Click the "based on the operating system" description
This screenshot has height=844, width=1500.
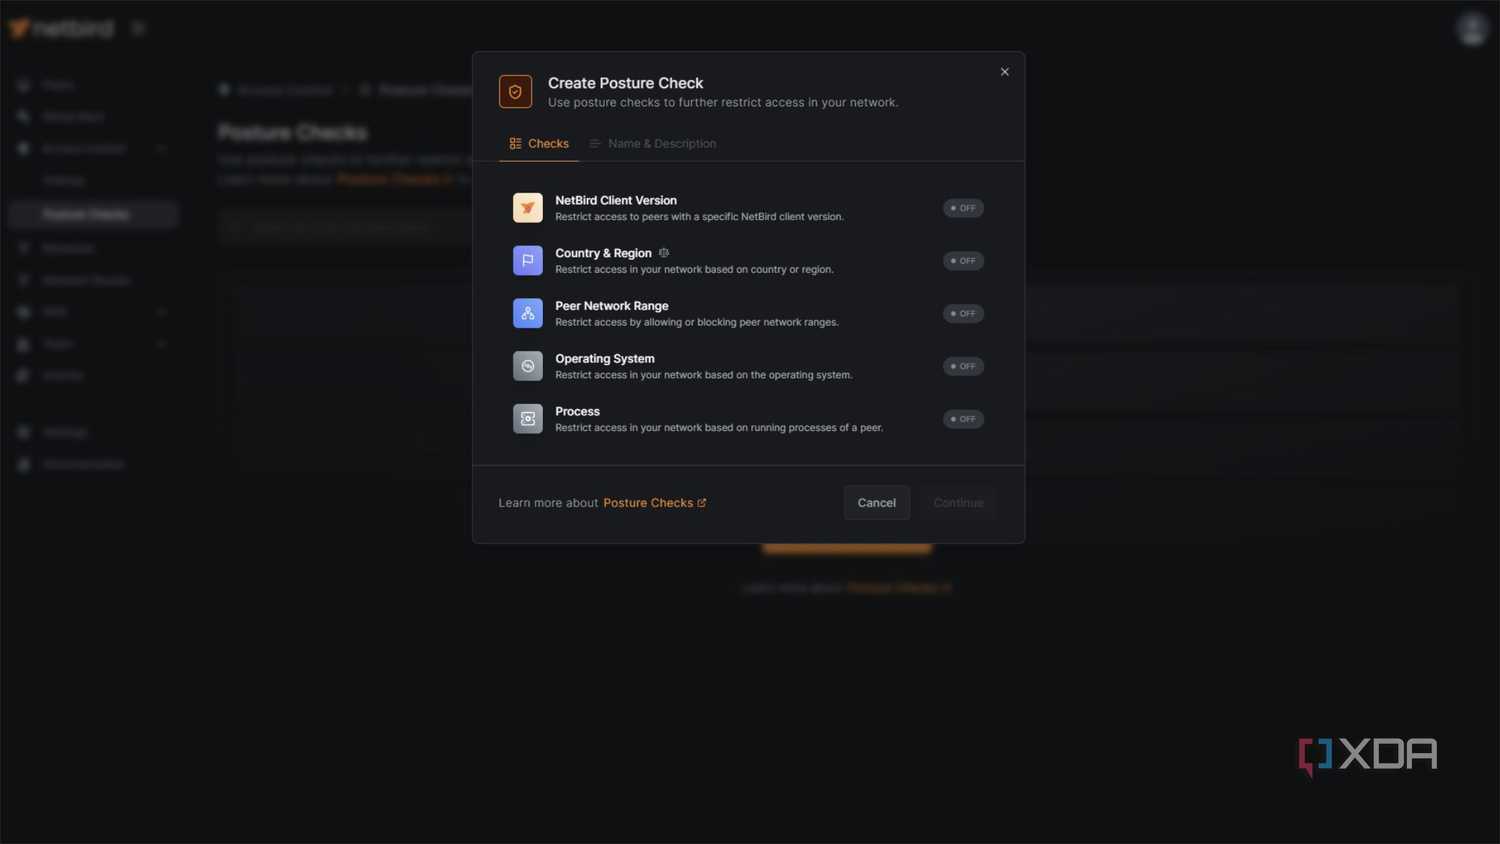pyautogui.click(x=704, y=375)
